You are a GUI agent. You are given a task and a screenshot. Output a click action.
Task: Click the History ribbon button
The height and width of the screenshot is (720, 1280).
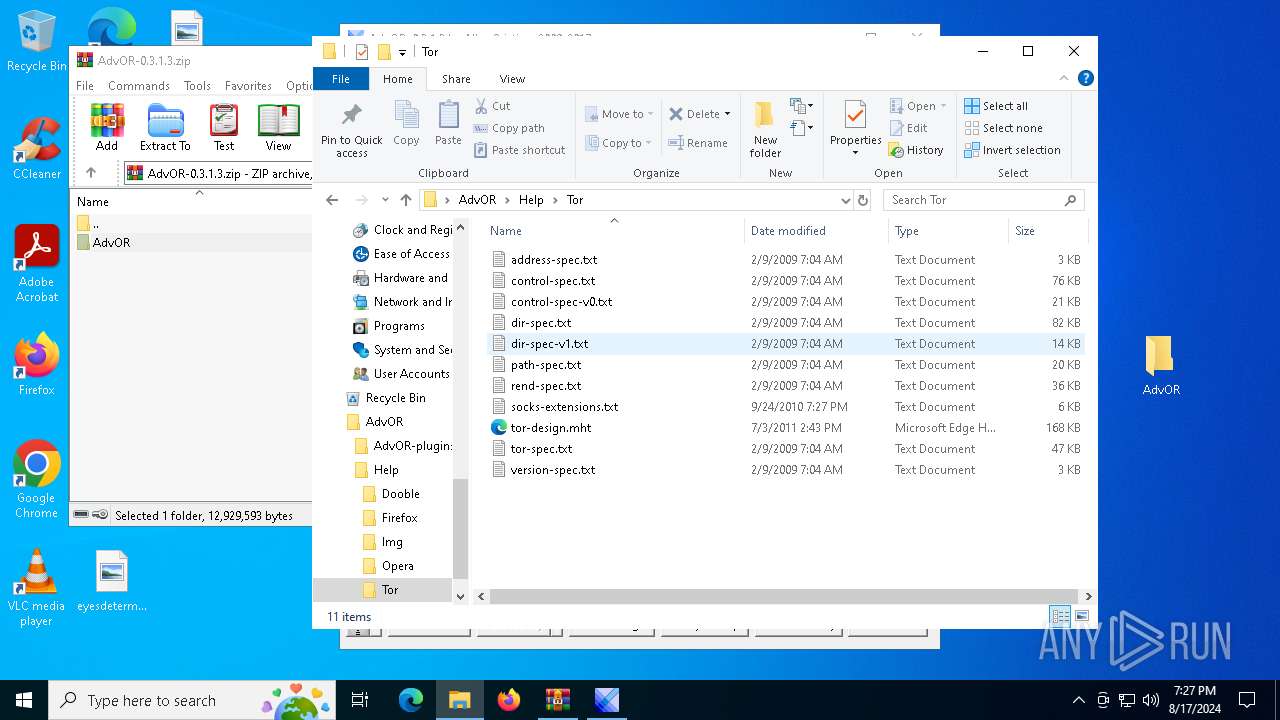tap(916, 150)
